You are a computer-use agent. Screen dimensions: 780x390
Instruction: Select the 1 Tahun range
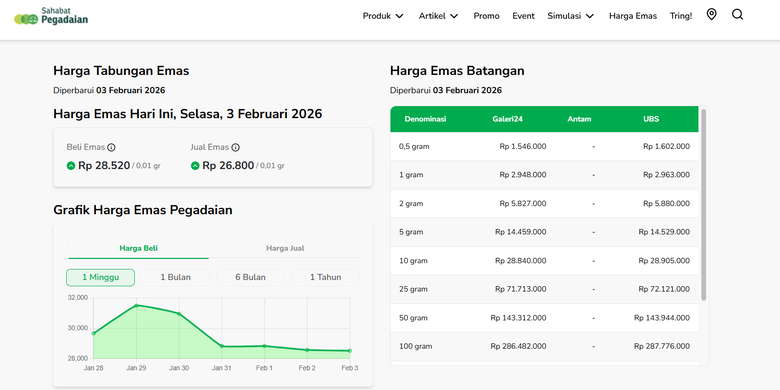[325, 278]
